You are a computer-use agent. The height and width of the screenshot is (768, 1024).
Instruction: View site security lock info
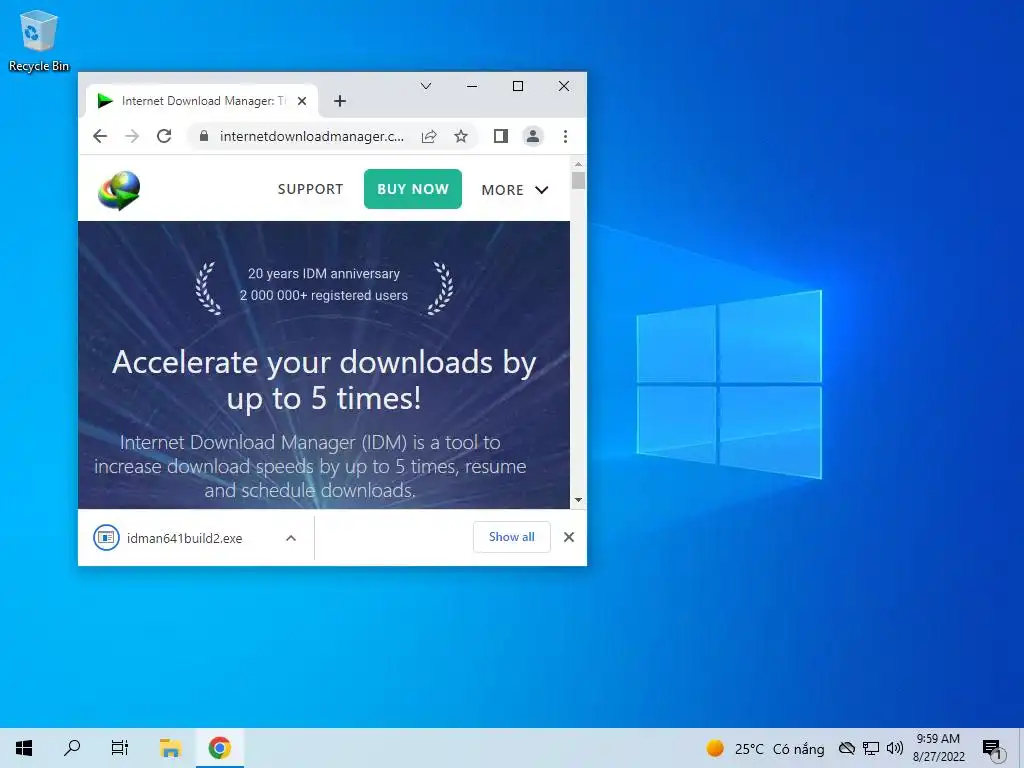pyautogui.click(x=204, y=136)
